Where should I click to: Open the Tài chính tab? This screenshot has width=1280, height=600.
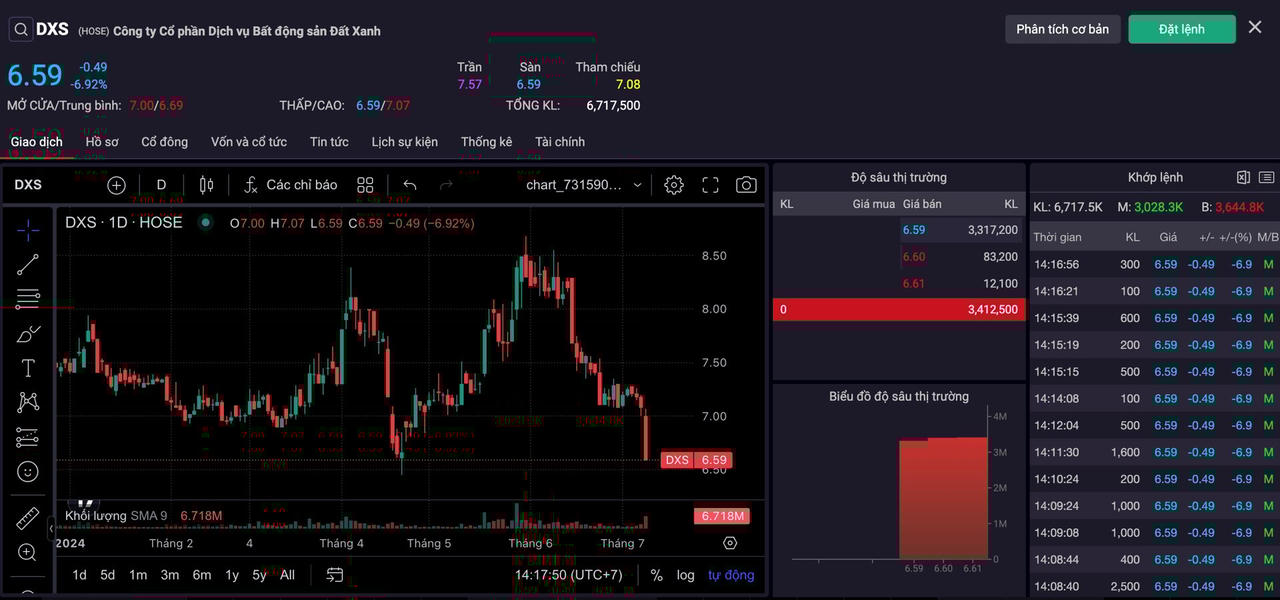click(x=560, y=142)
